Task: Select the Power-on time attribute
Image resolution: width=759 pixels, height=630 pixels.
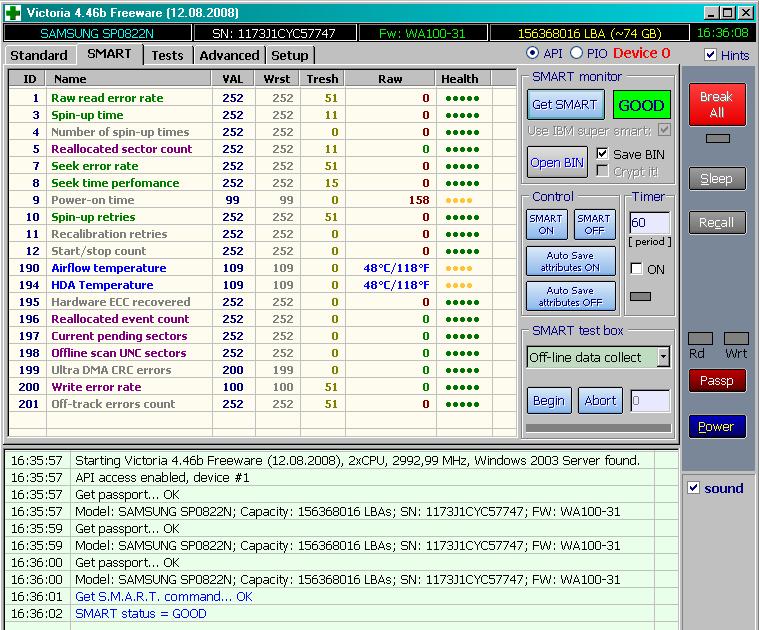Action: click(x=263, y=200)
